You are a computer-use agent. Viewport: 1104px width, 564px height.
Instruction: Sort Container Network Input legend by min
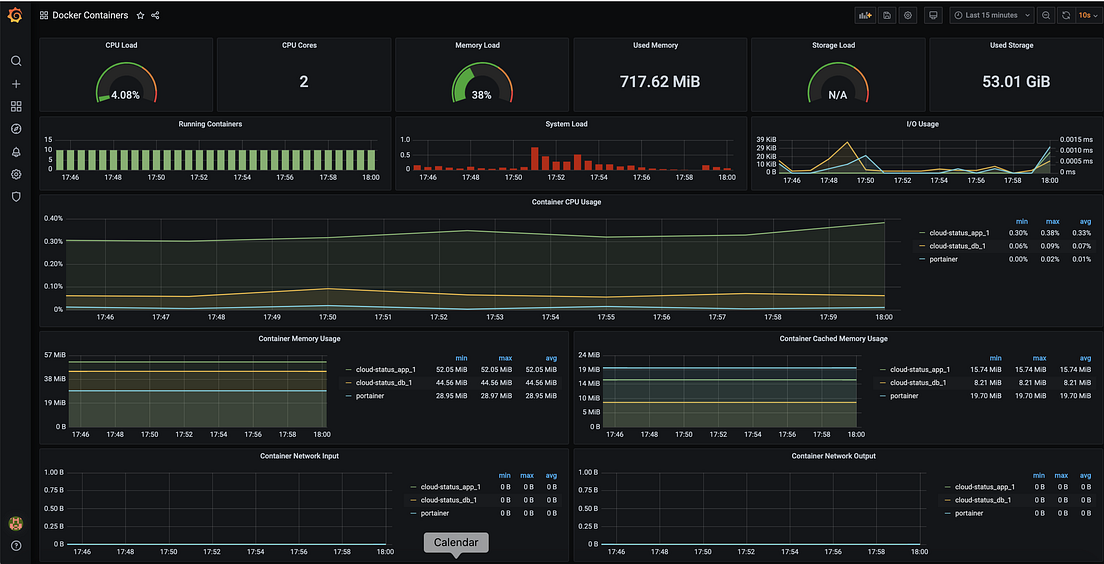tap(505, 475)
